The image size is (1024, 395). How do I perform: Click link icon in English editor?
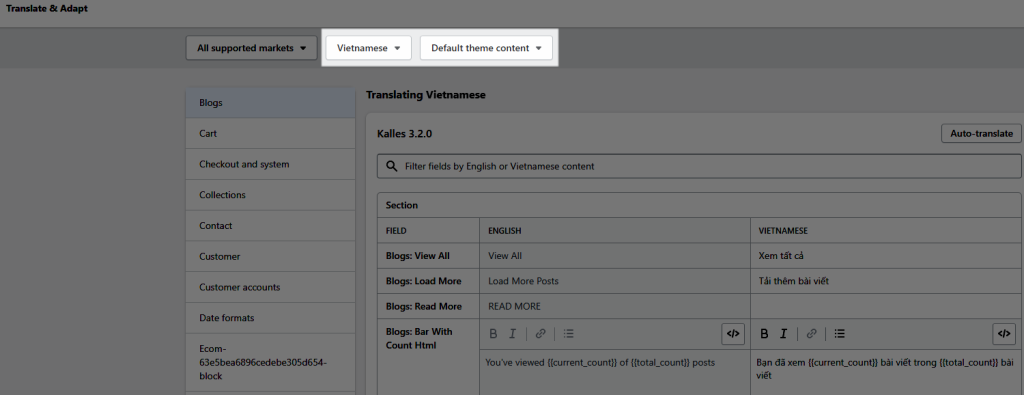pos(540,334)
